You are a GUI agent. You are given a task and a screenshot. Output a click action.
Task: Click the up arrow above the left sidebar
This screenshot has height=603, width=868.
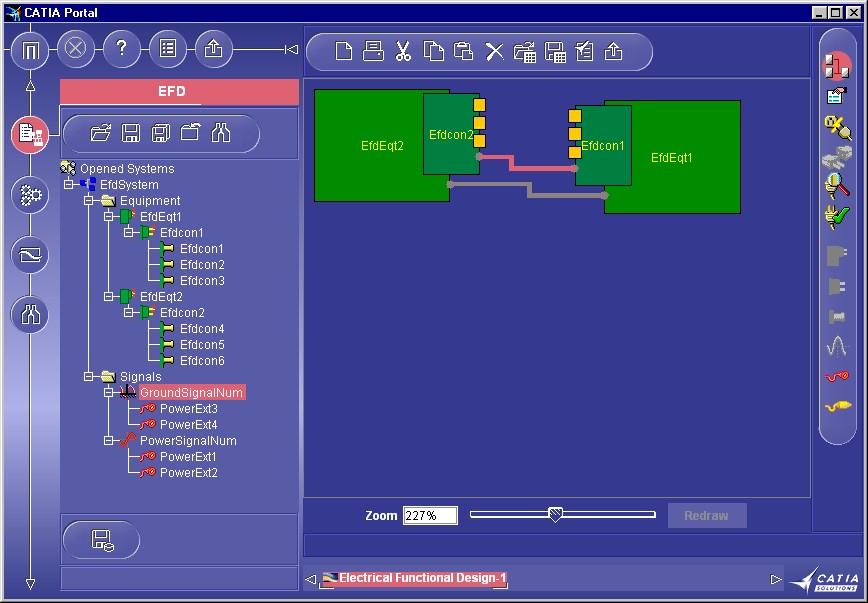pos(30,86)
